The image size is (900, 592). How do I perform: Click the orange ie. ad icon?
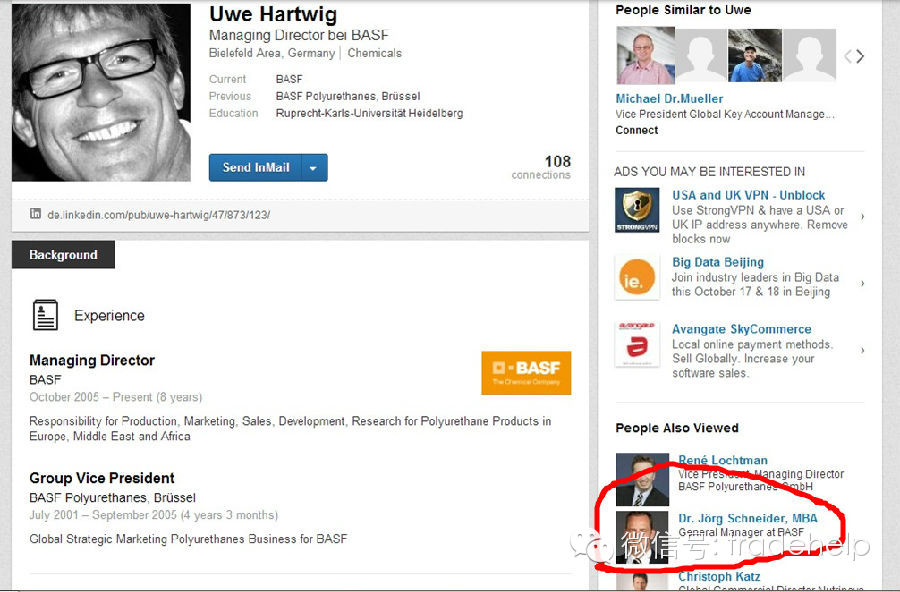tap(637, 278)
